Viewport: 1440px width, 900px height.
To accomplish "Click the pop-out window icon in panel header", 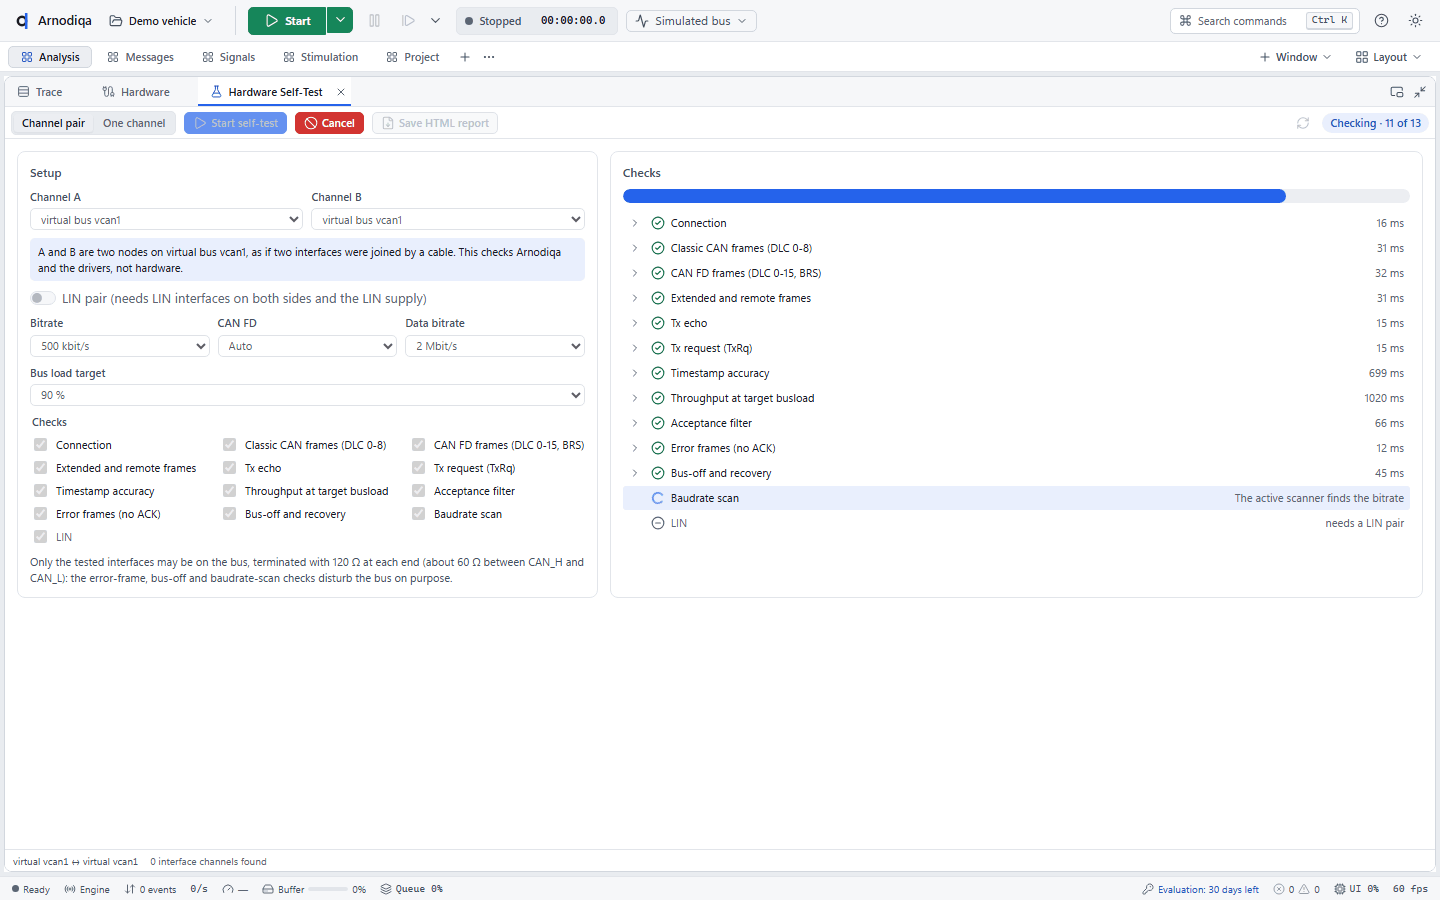I will [1397, 92].
